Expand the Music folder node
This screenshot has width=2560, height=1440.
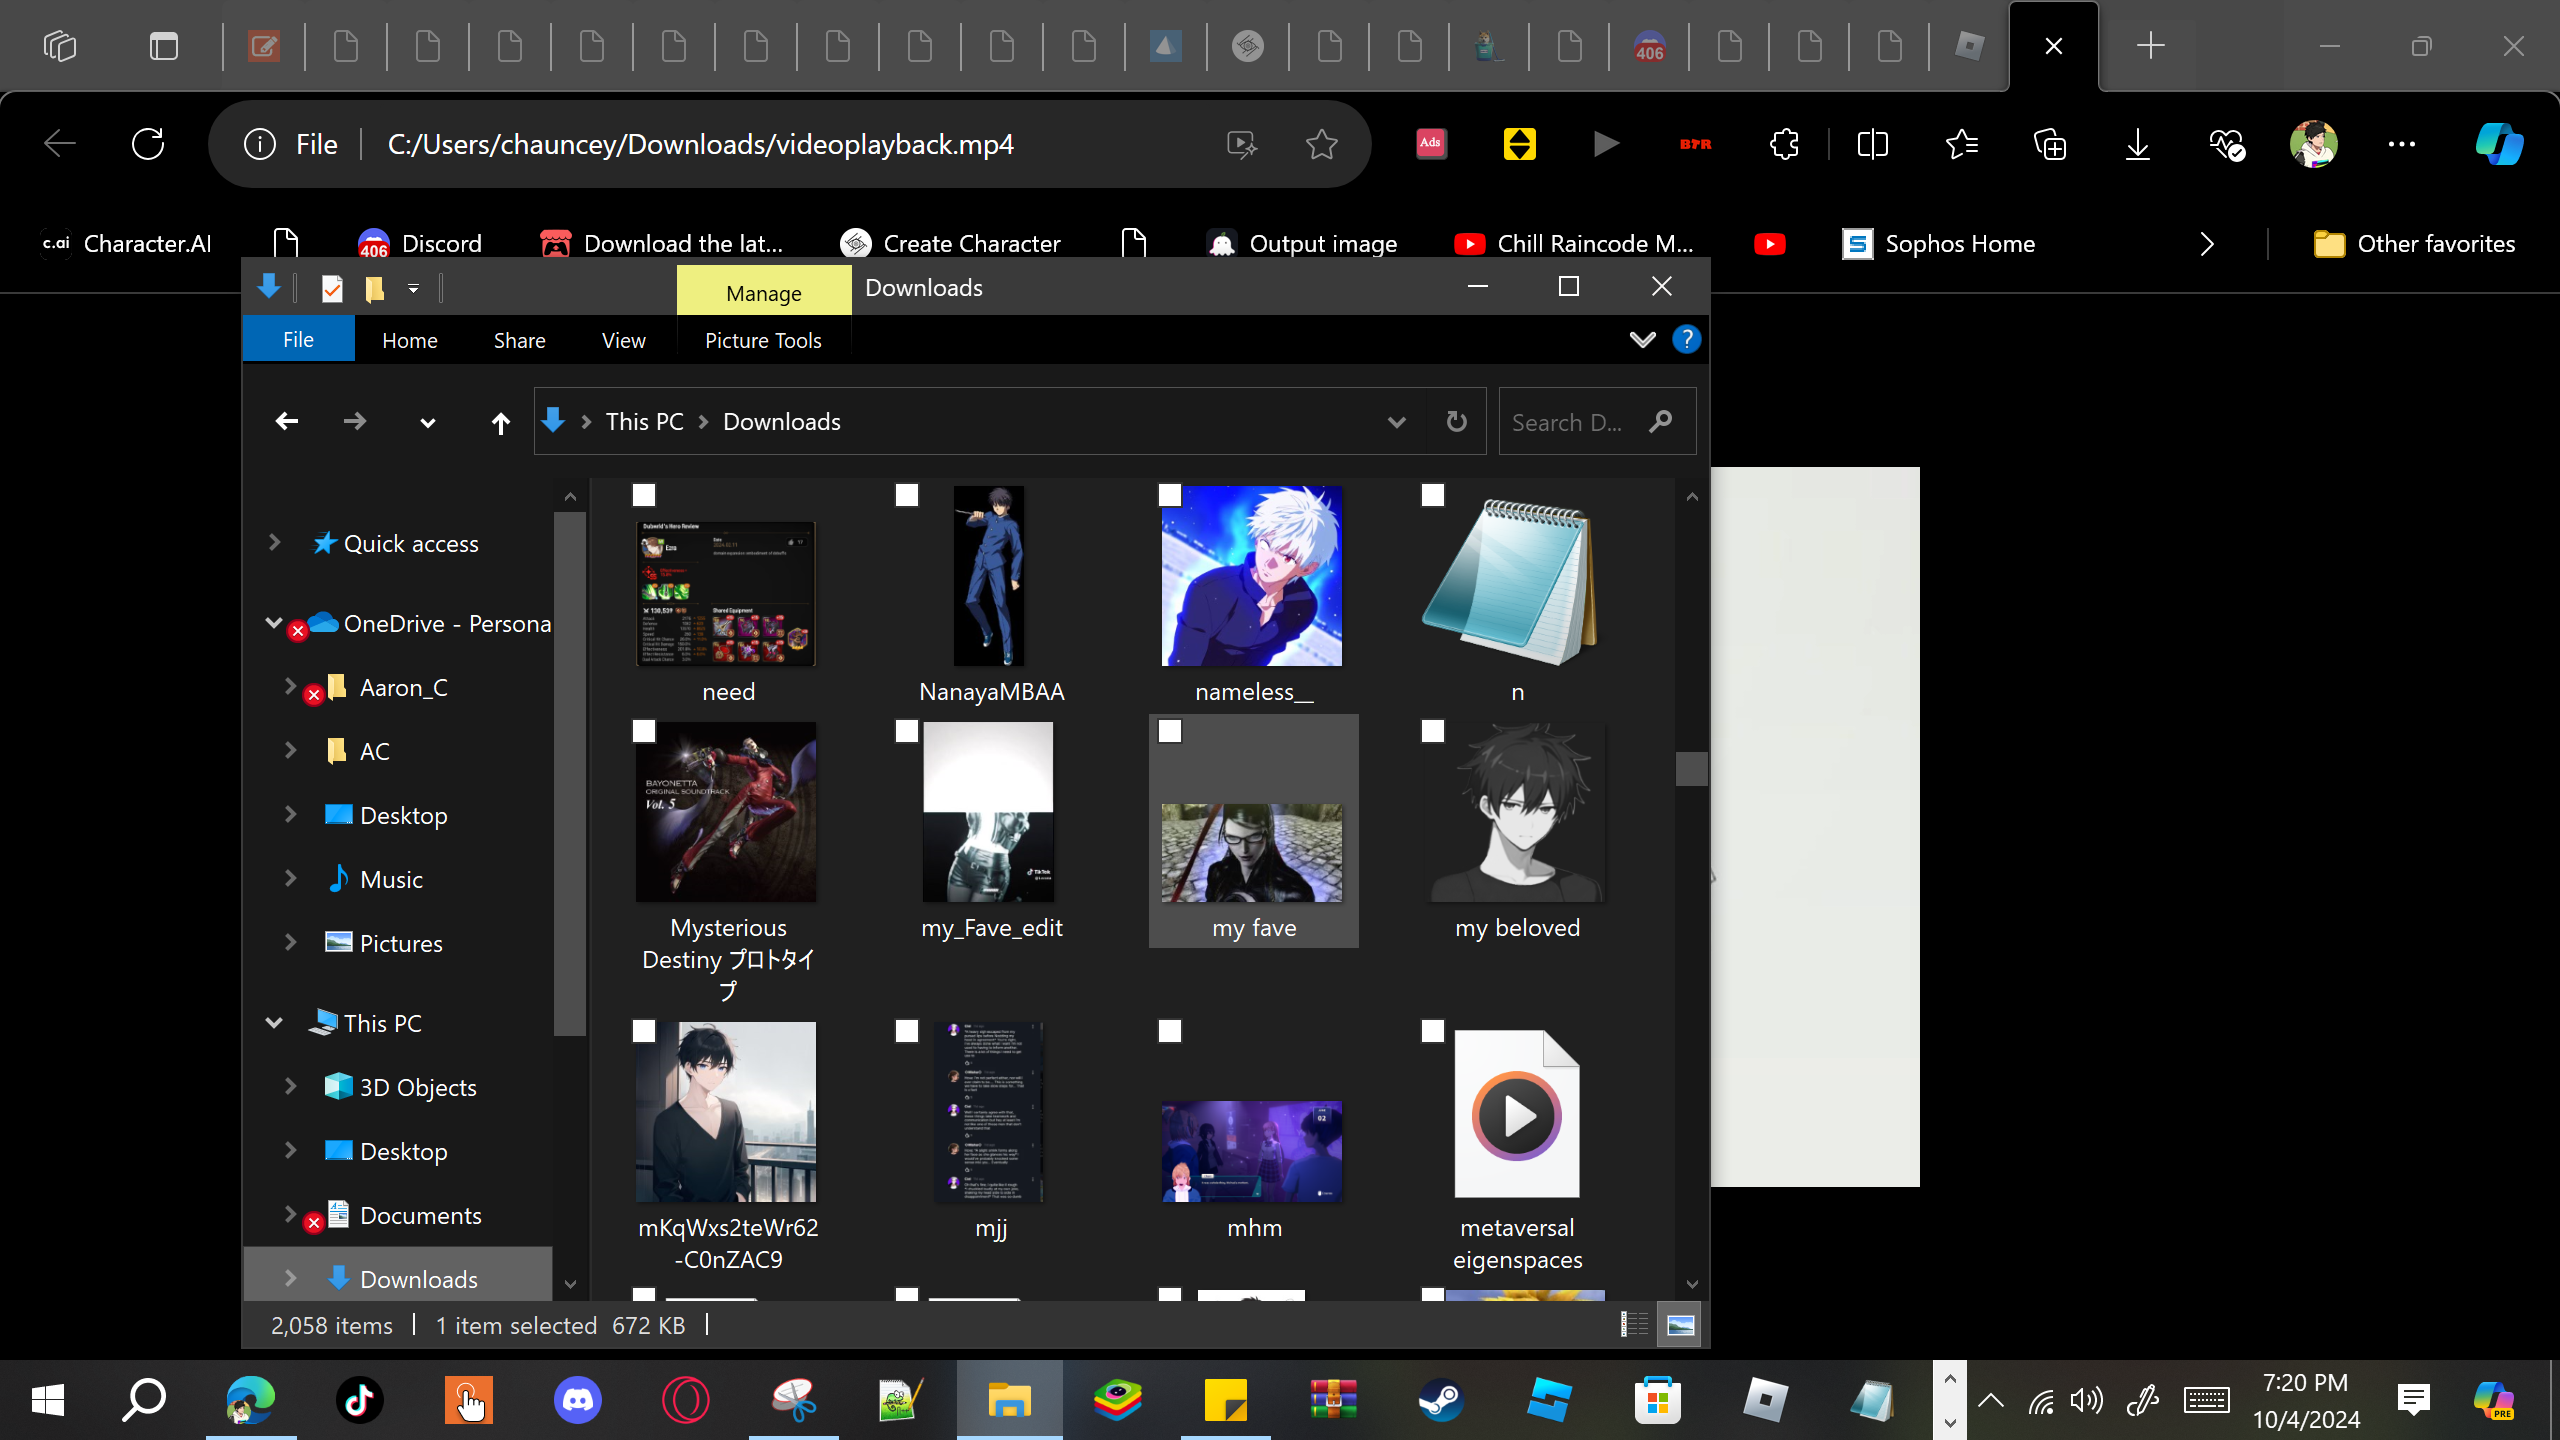290,878
